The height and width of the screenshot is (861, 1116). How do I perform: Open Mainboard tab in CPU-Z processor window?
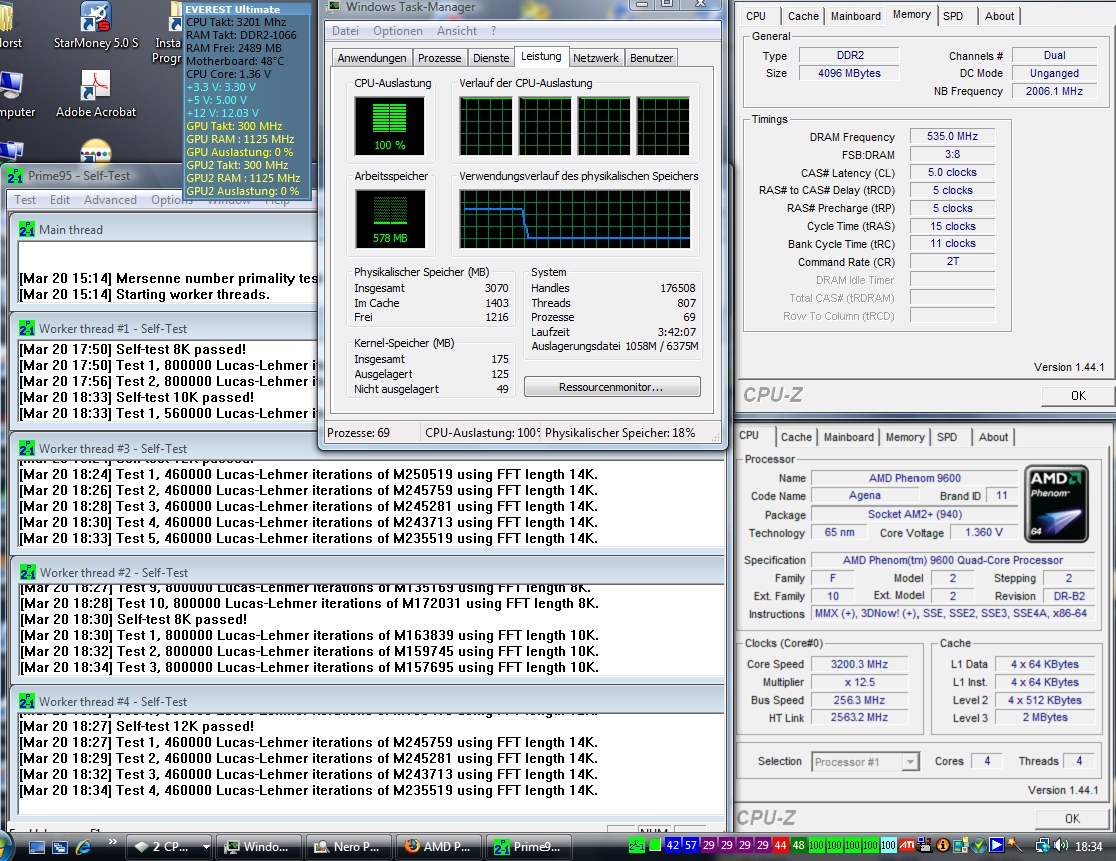coord(848,437)
